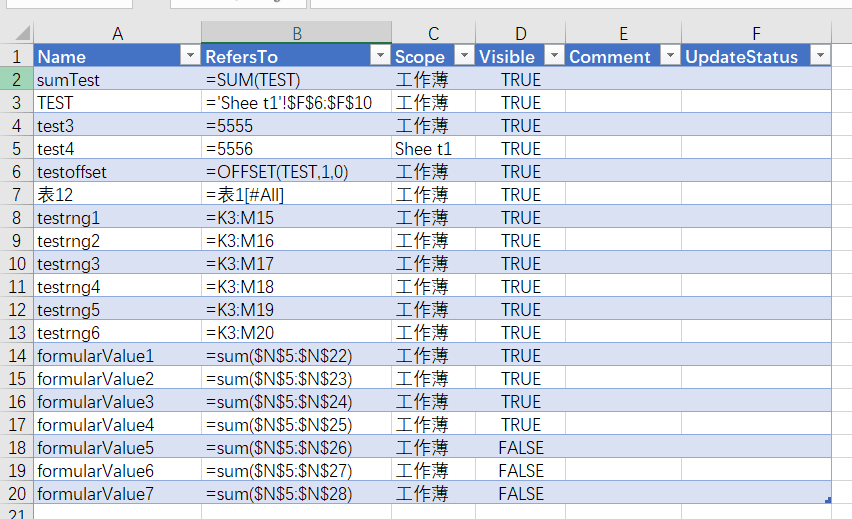Select the cell containing =SUM(TEST)
Image resolution: width=852 pixels, height=519 pixels.
tap(297, 79)
